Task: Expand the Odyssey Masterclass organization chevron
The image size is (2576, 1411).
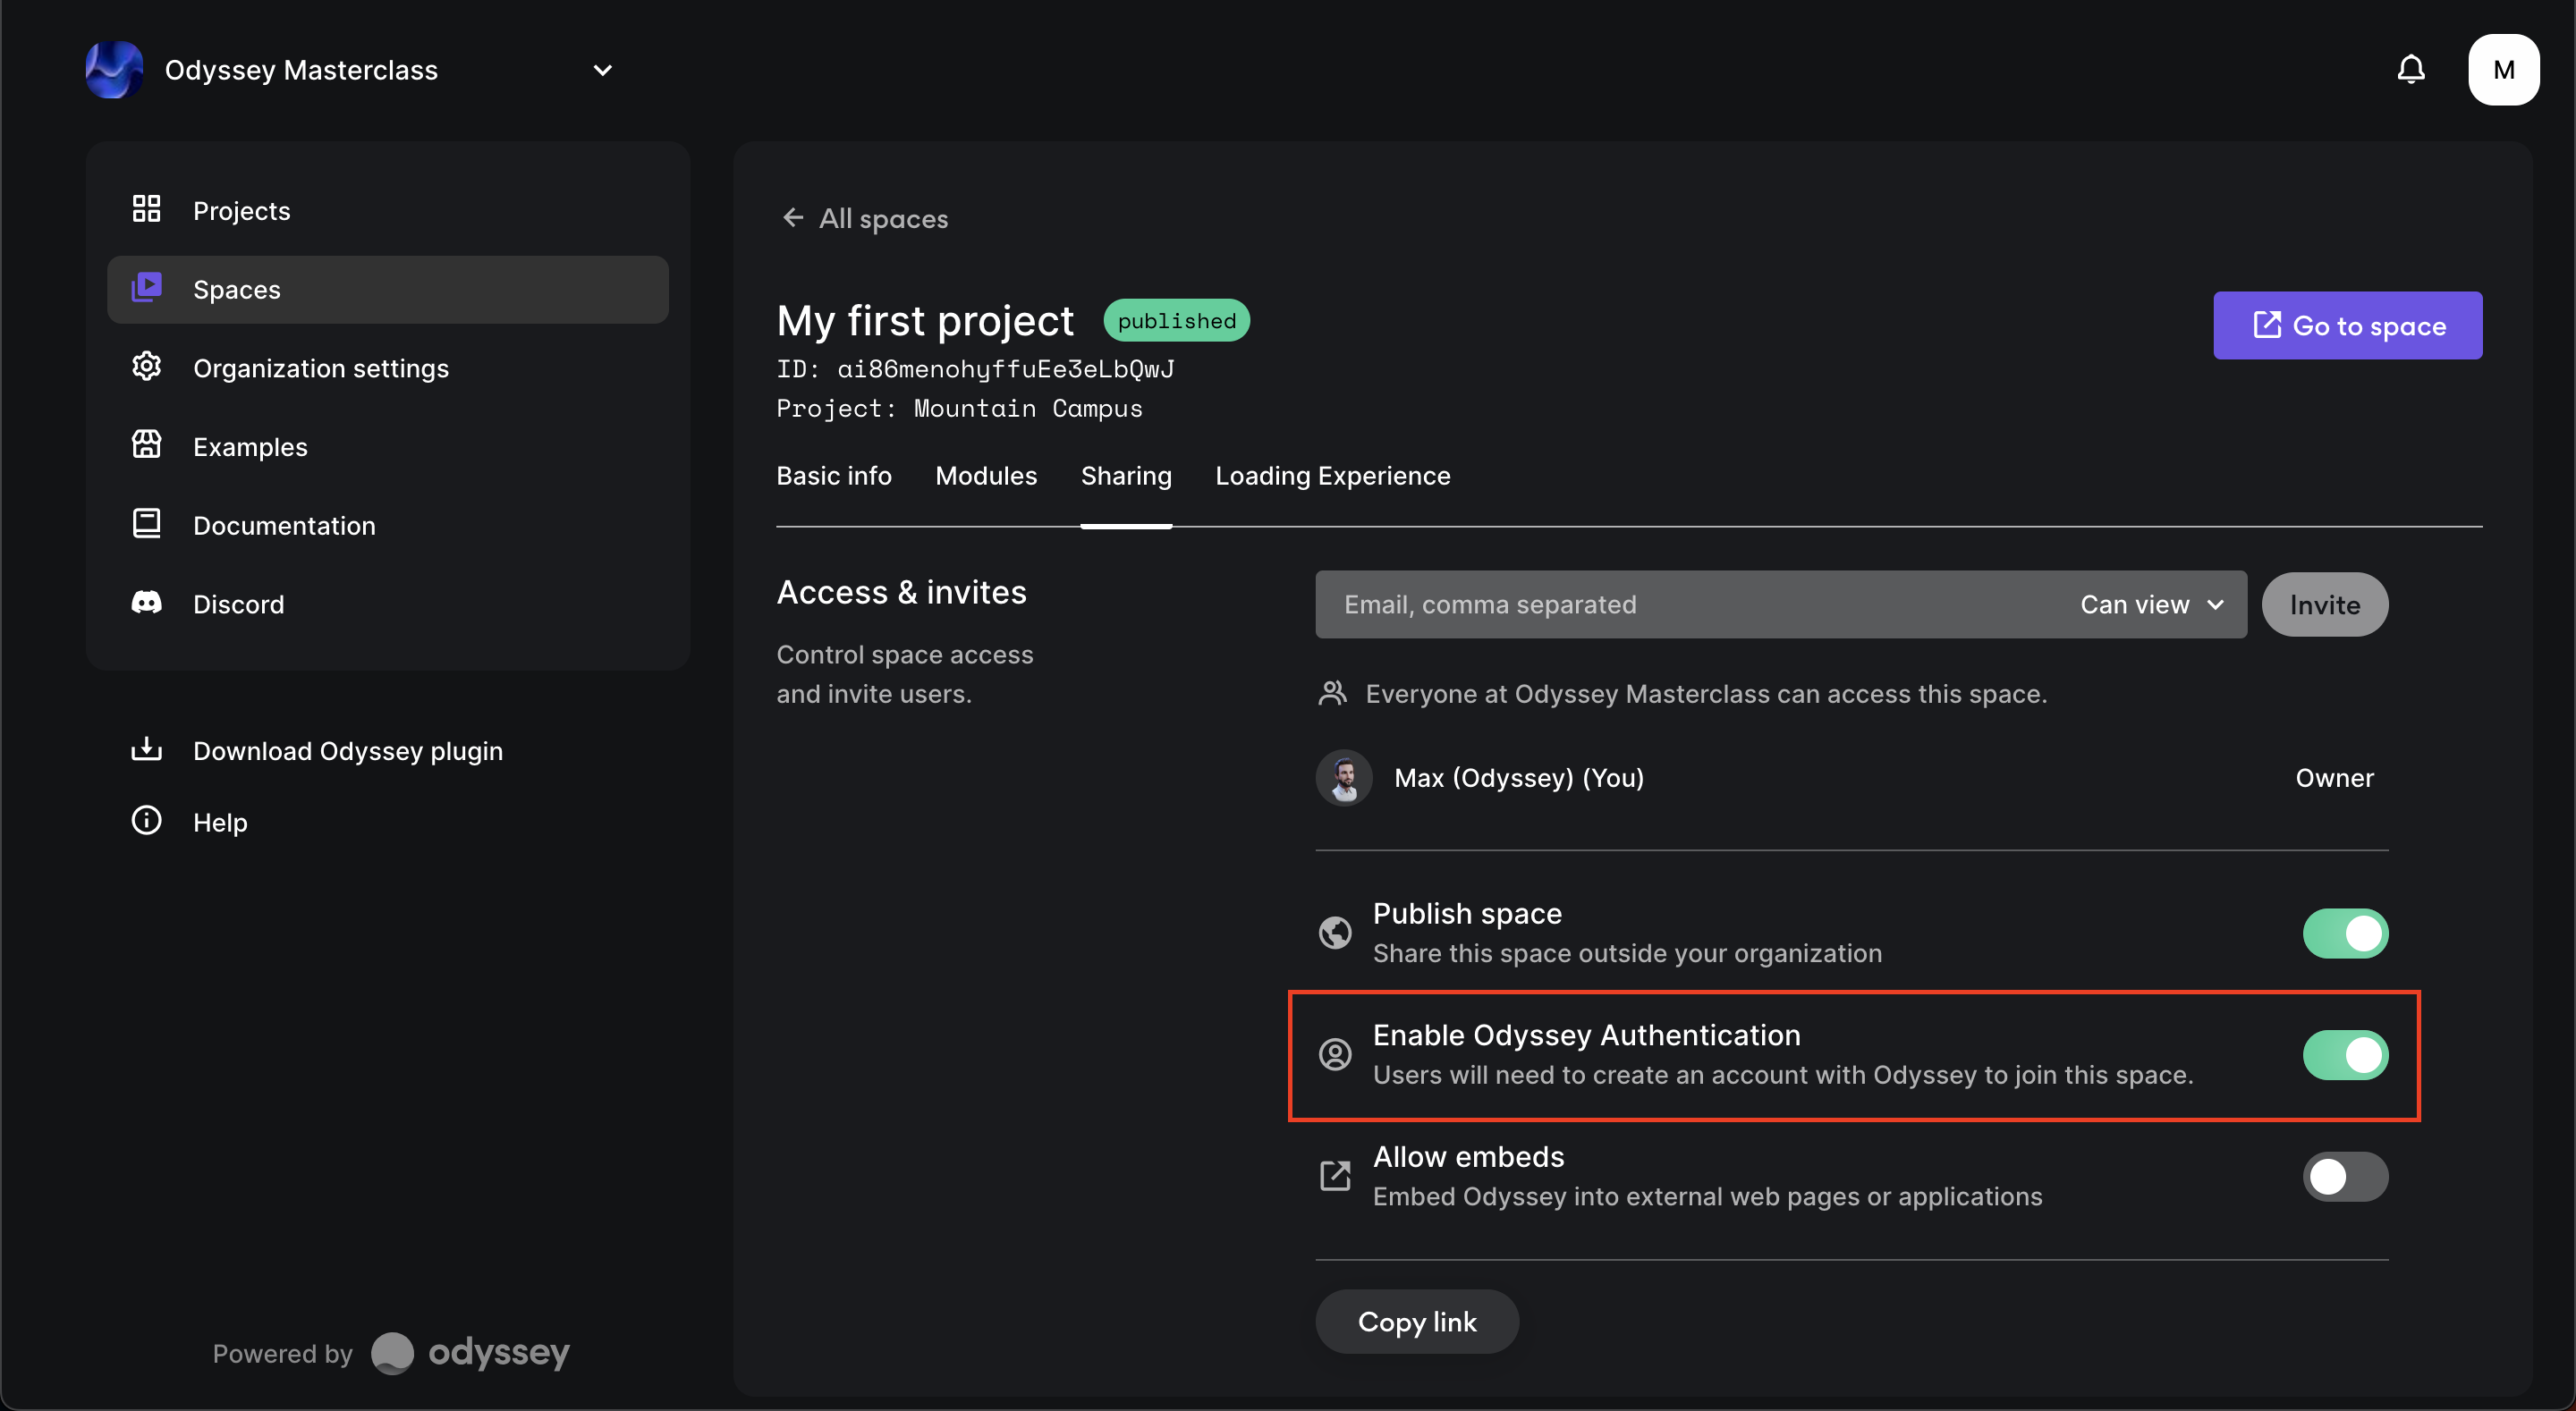Action: click(602, 70)
